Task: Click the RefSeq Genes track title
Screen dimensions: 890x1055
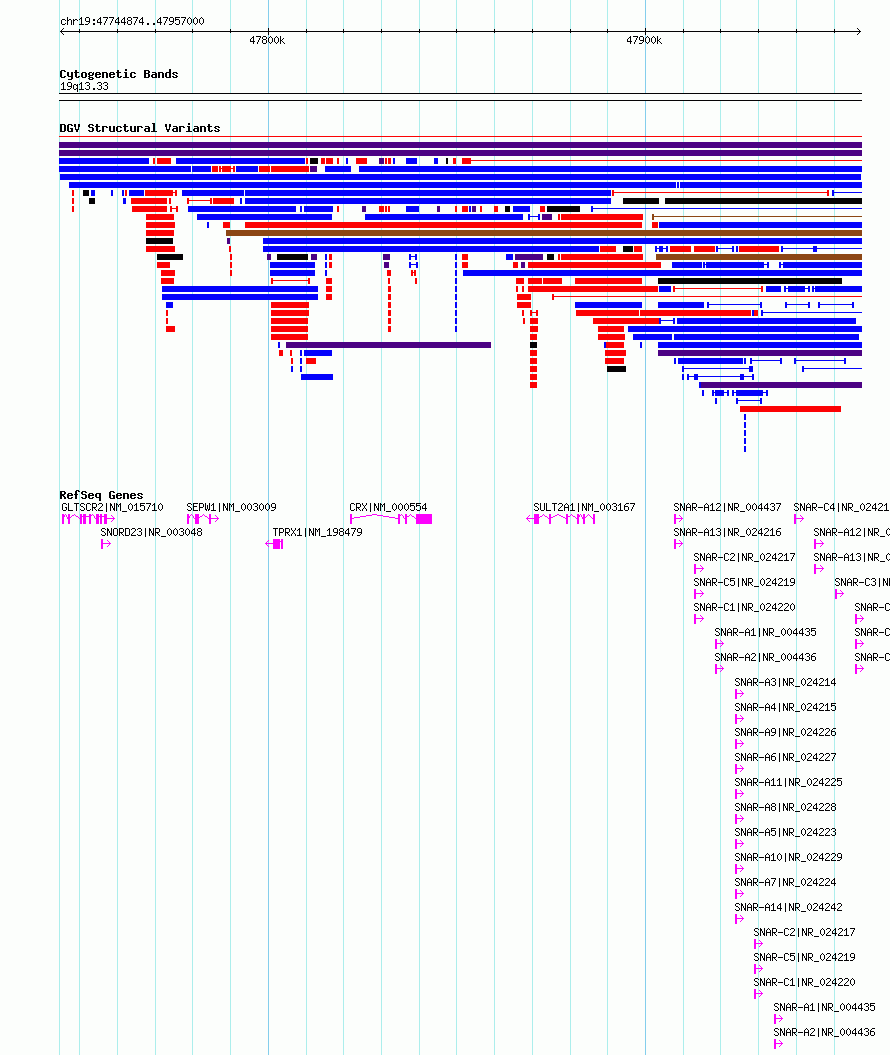Action: 101,495
